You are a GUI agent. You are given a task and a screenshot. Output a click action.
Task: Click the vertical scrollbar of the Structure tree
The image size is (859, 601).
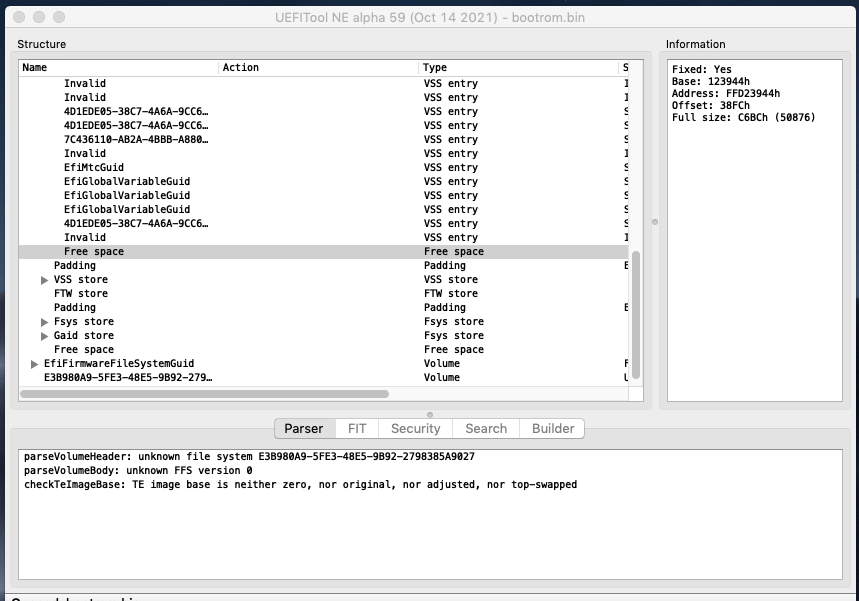(635, 315)
